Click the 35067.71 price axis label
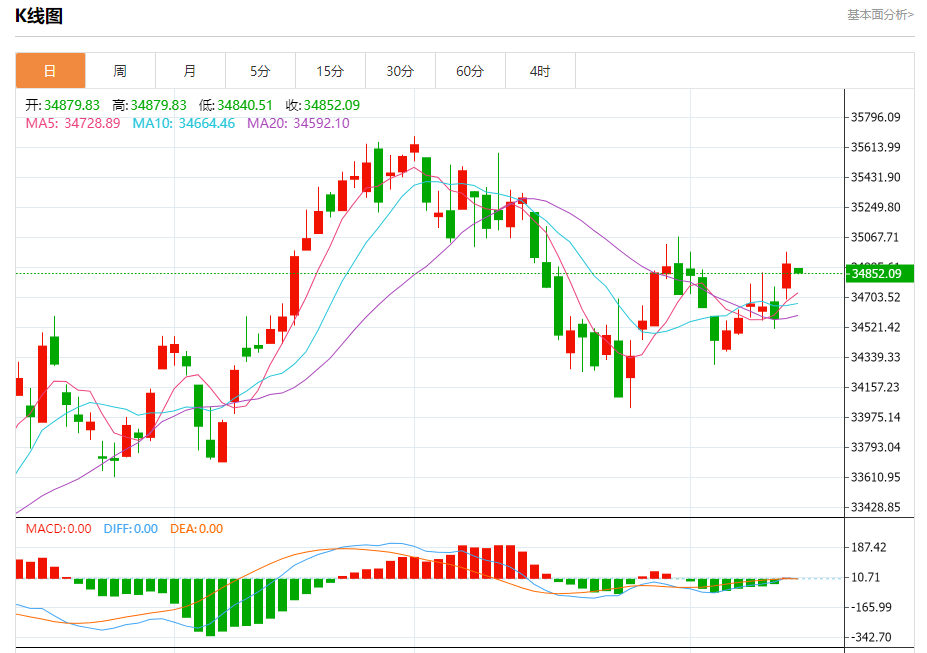Image resolution: width=927 pixels, height=653 pixels. click(876, 238)
